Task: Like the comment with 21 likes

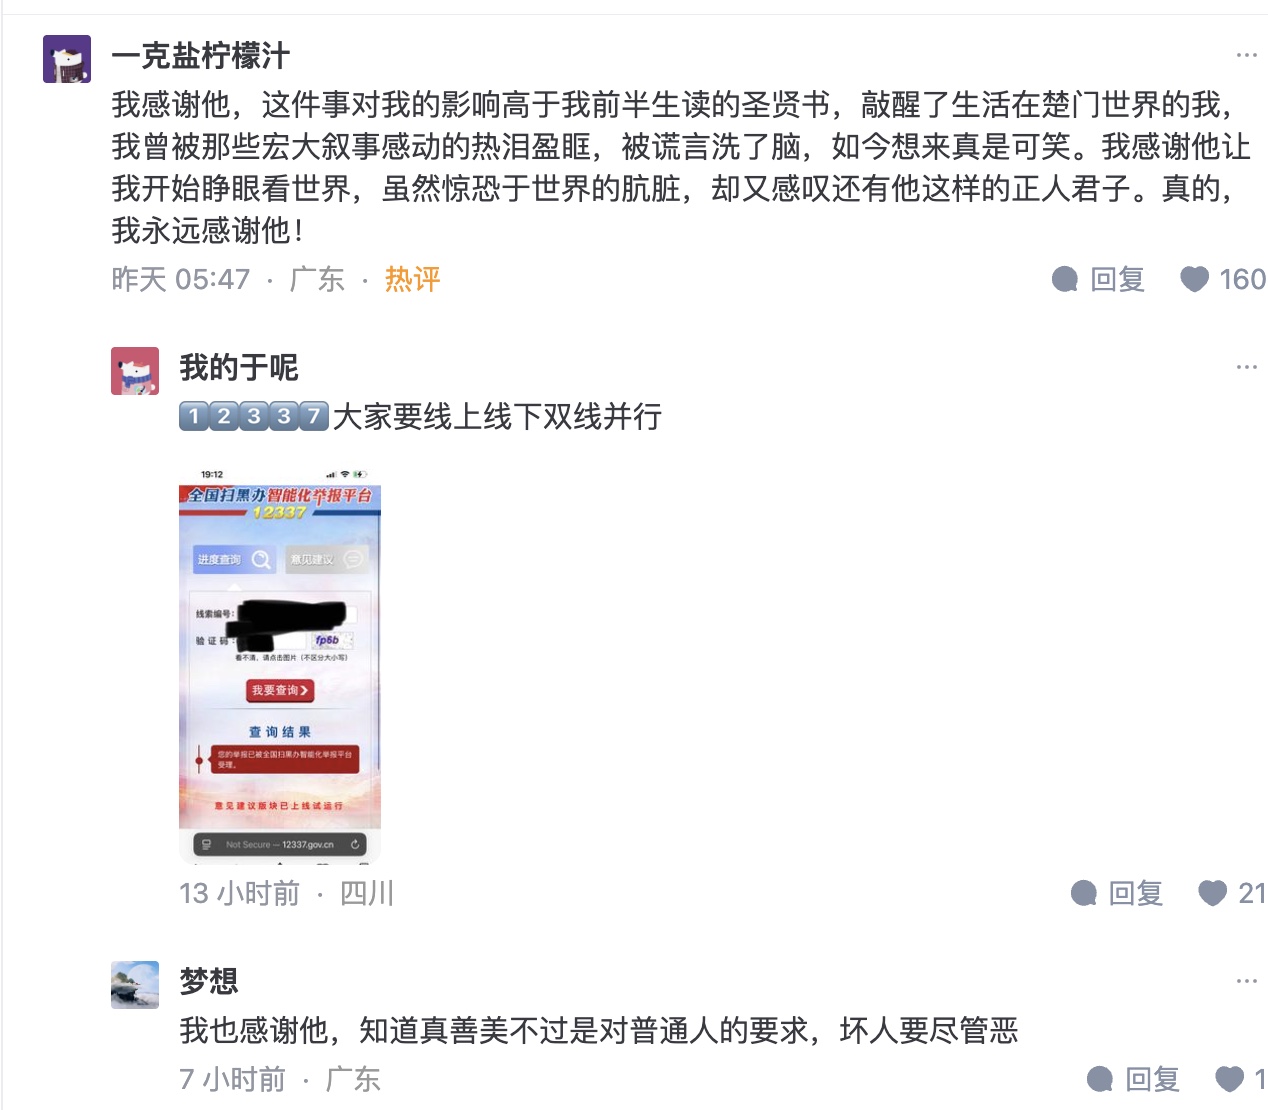Action: [1212, 892]
